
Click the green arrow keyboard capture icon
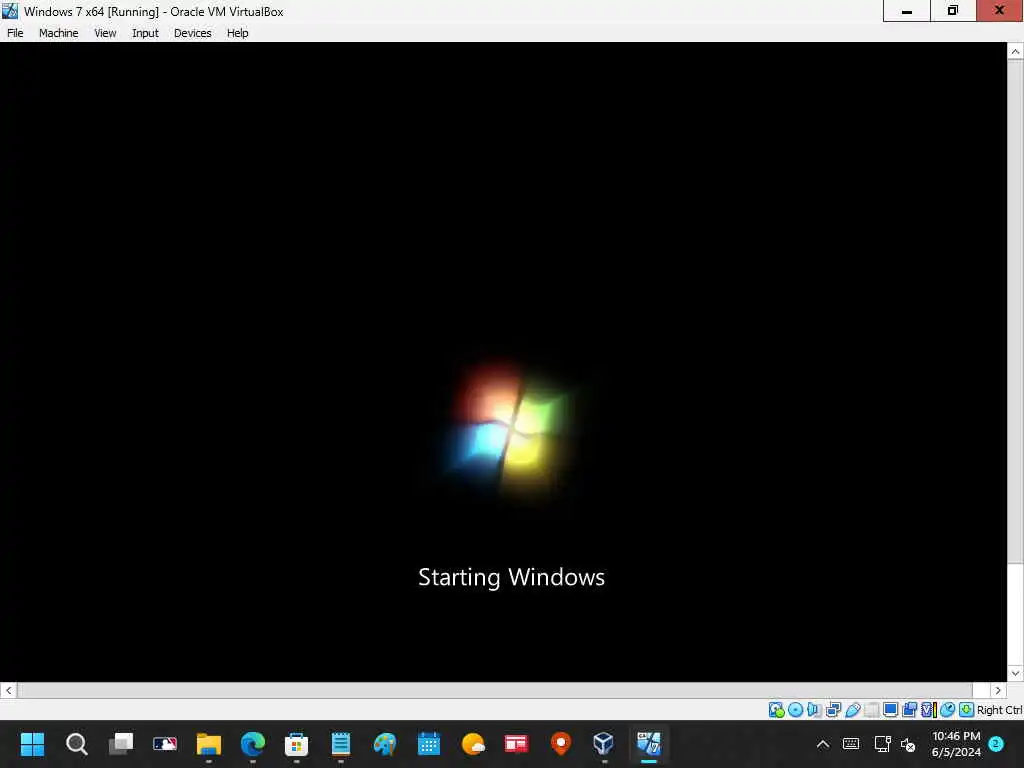967,709
